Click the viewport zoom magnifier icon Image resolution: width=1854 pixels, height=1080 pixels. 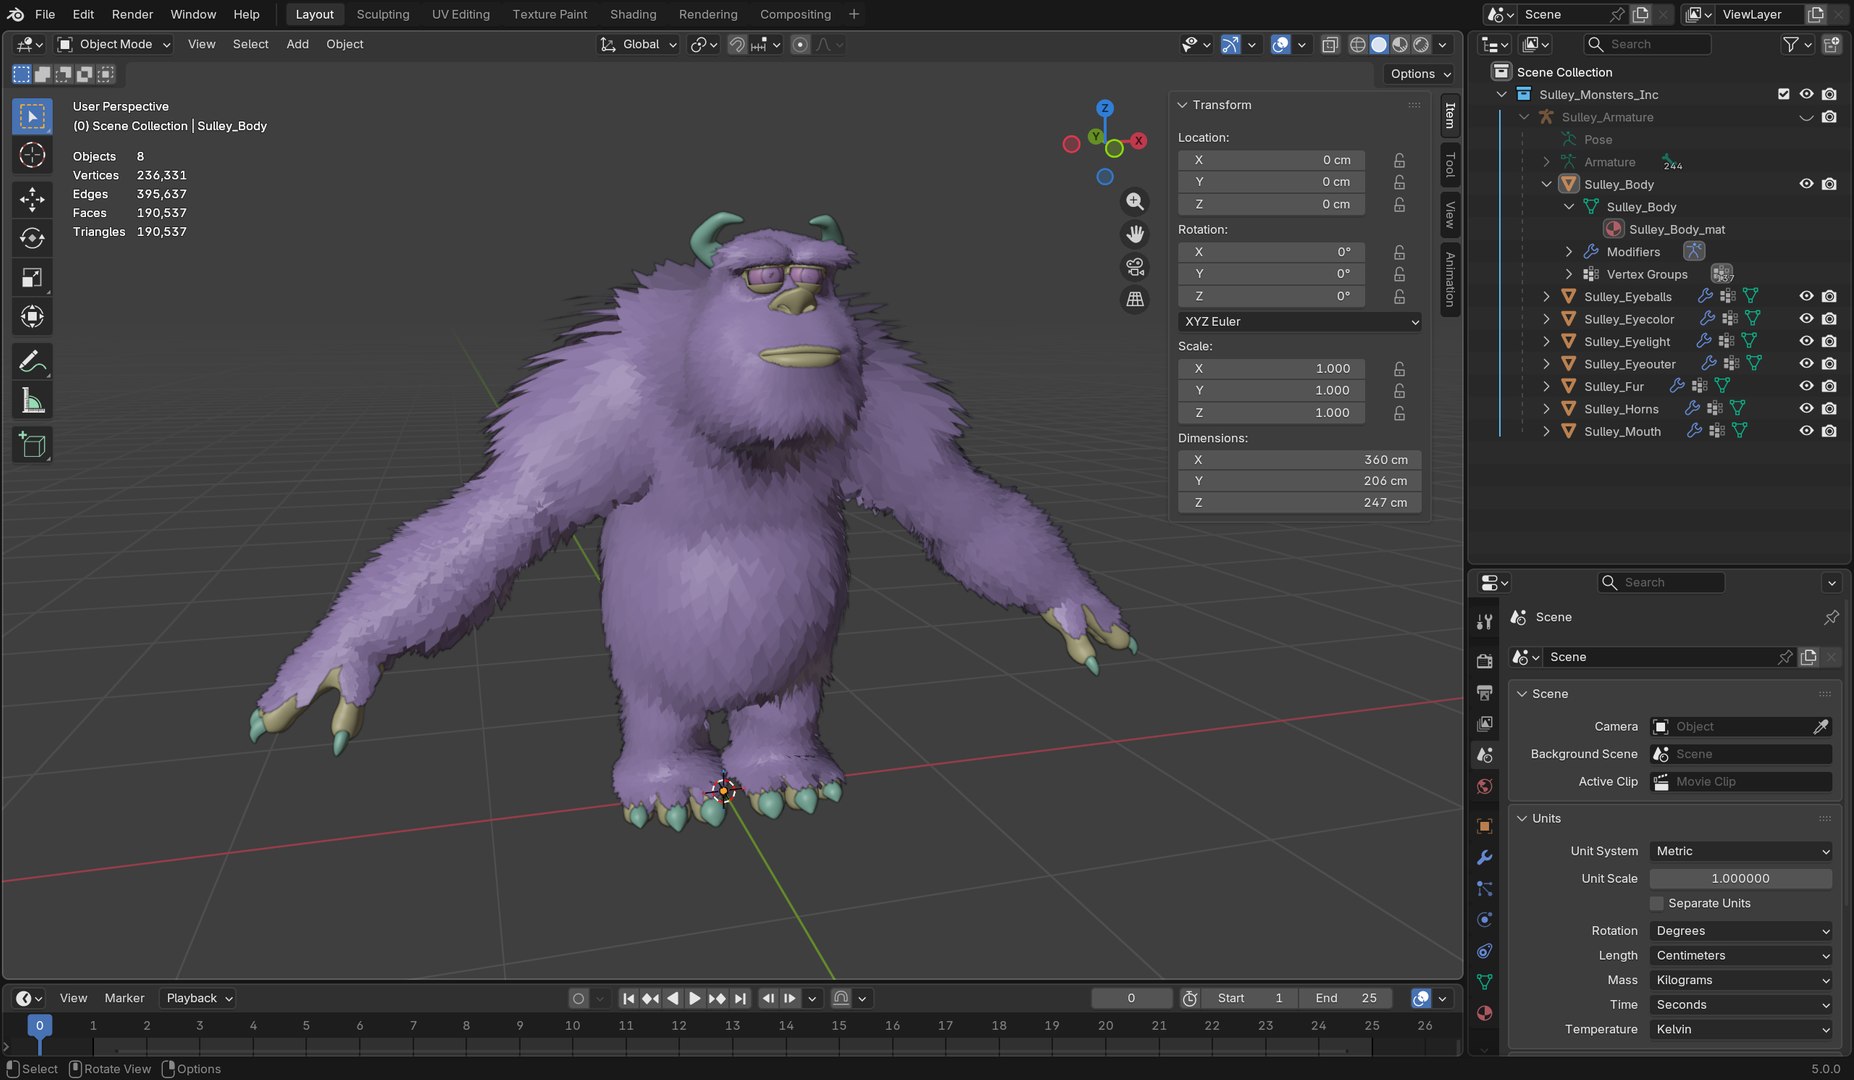pos(1135,201)
